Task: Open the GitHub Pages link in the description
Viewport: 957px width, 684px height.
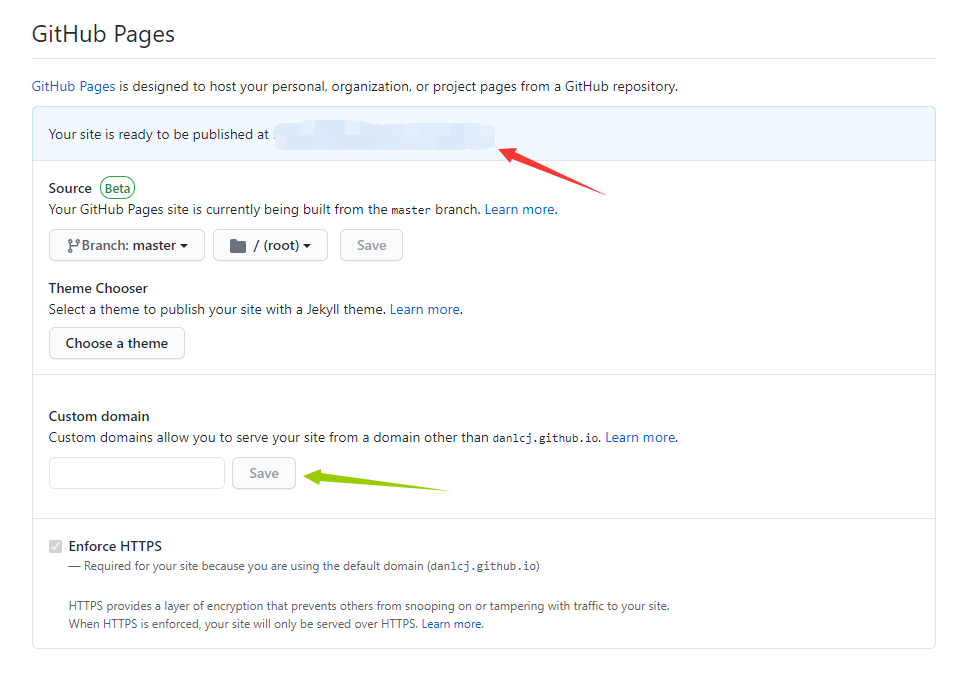Action: click(x=73, y=86)
